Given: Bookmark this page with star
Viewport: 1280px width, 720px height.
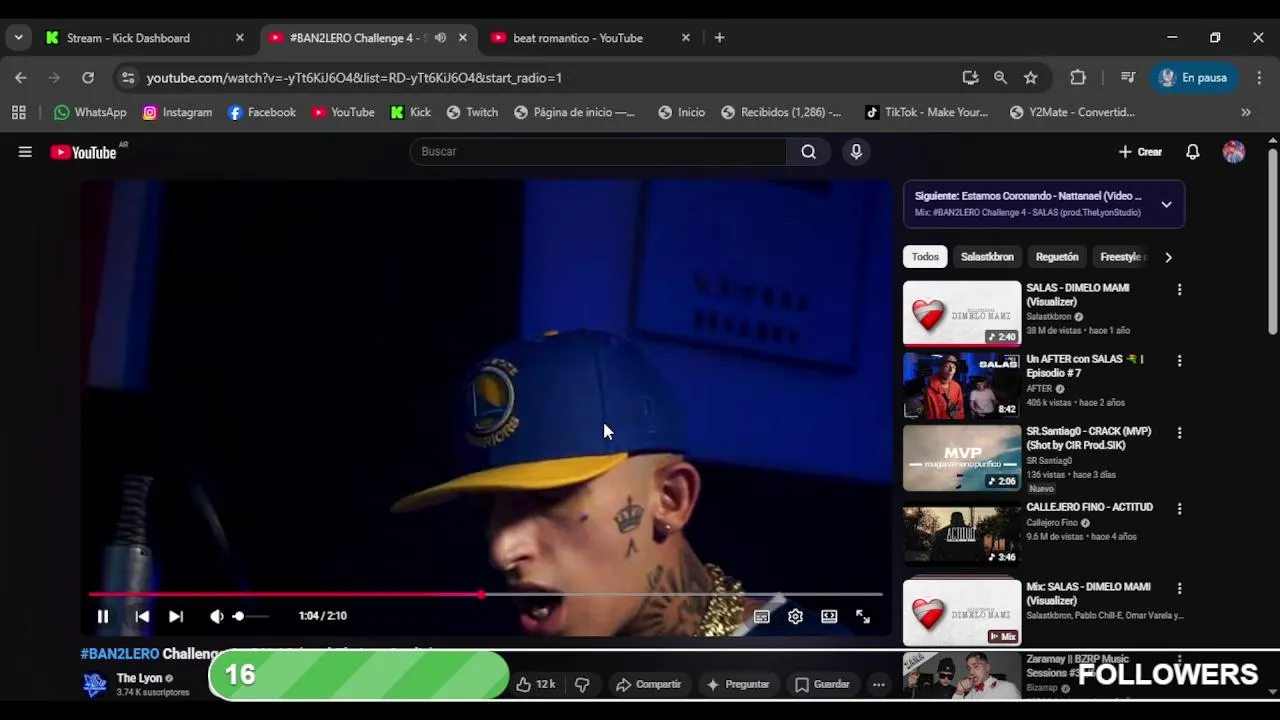Looking at the screenshot, I should coord(1031,77).
